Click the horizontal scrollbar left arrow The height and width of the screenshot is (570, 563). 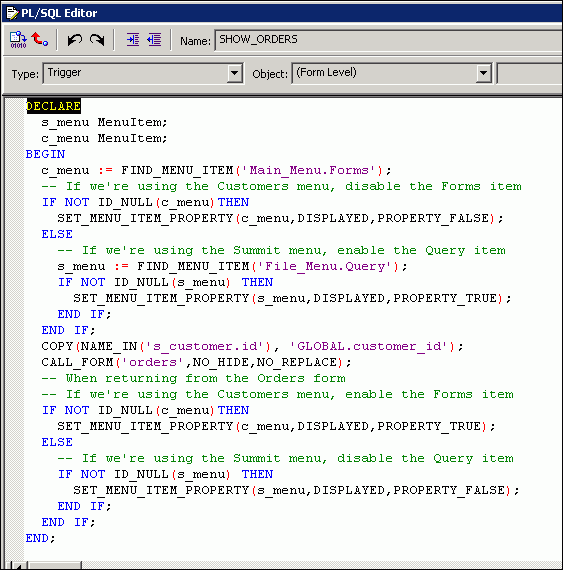[x=19, y=566]
